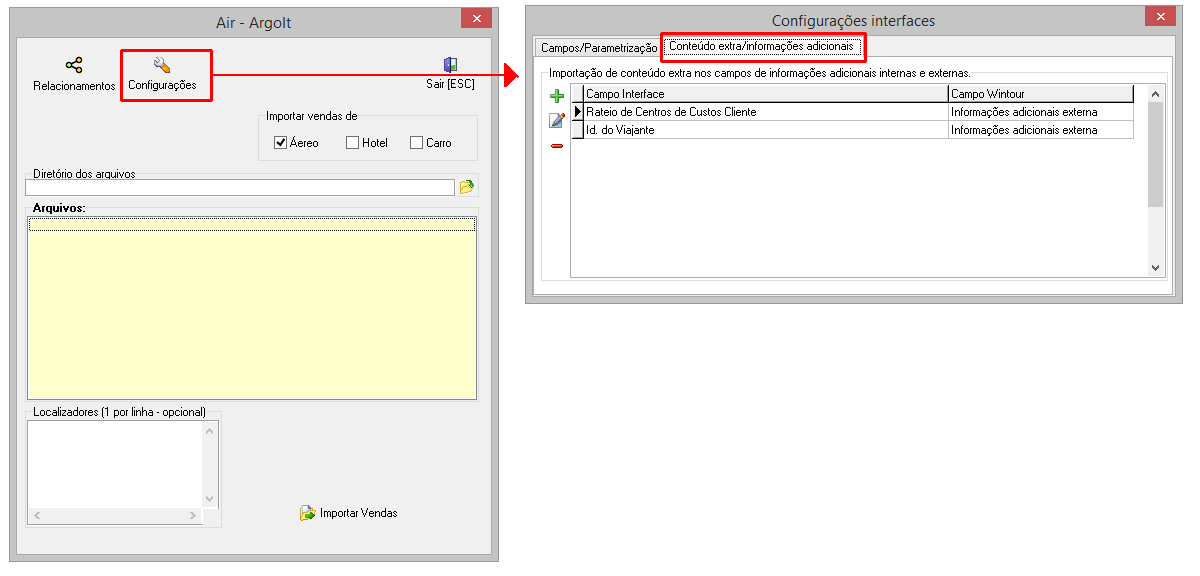The width and height of the screenshot is (1200, 576).
Task: Add new row with green plus icon
Action: (557, 96)
